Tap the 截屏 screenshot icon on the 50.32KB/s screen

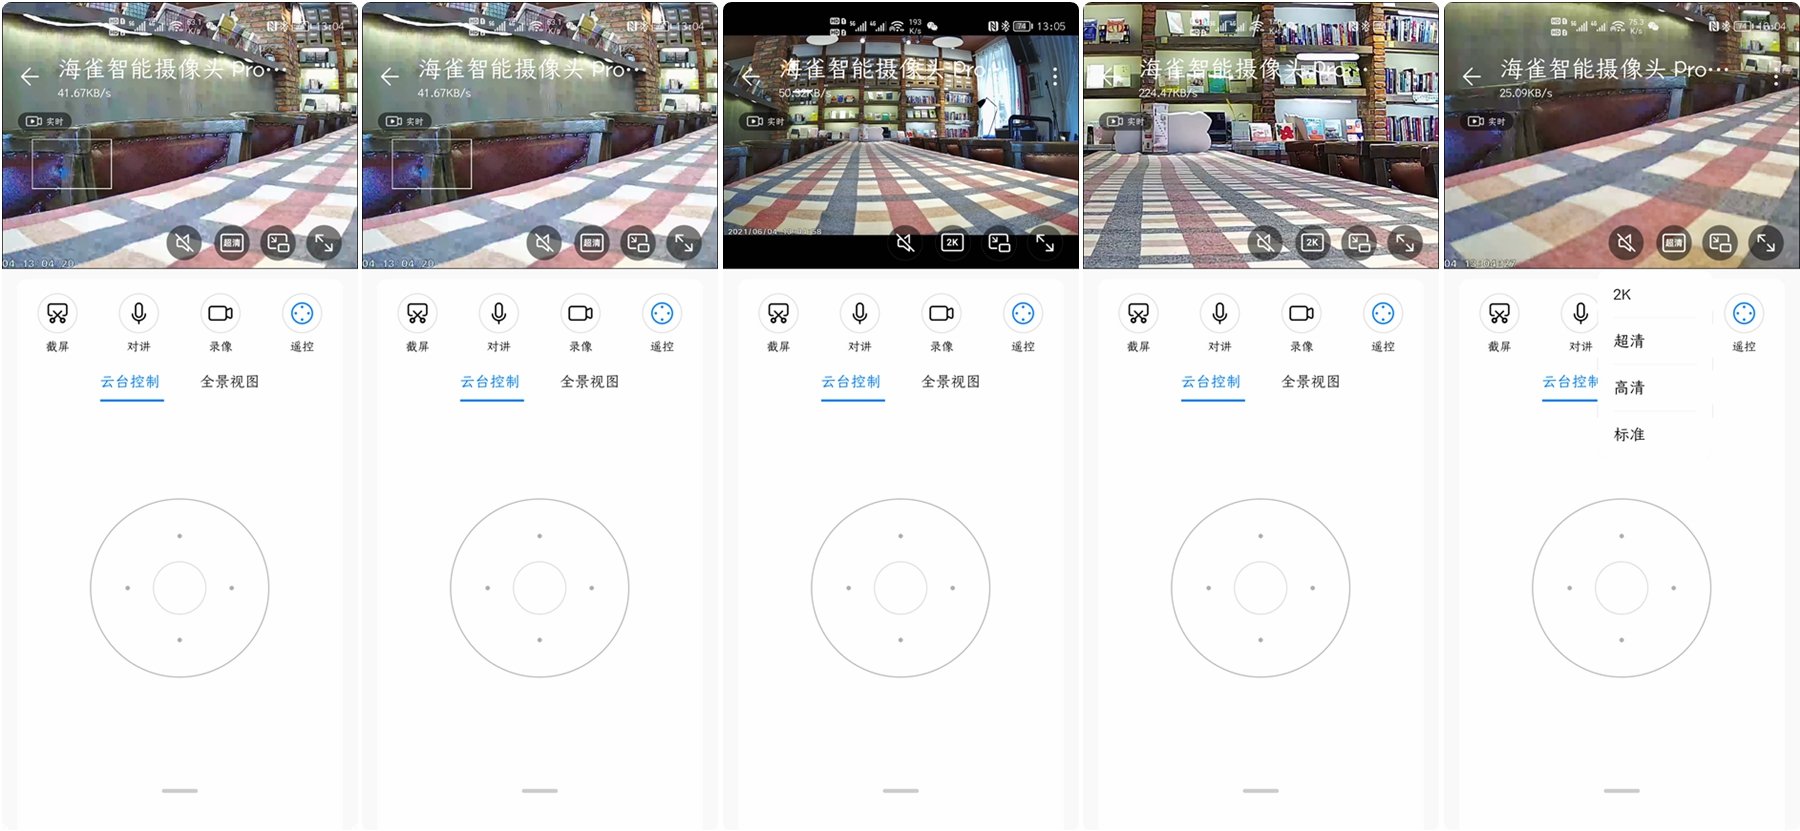pos(778,314)
